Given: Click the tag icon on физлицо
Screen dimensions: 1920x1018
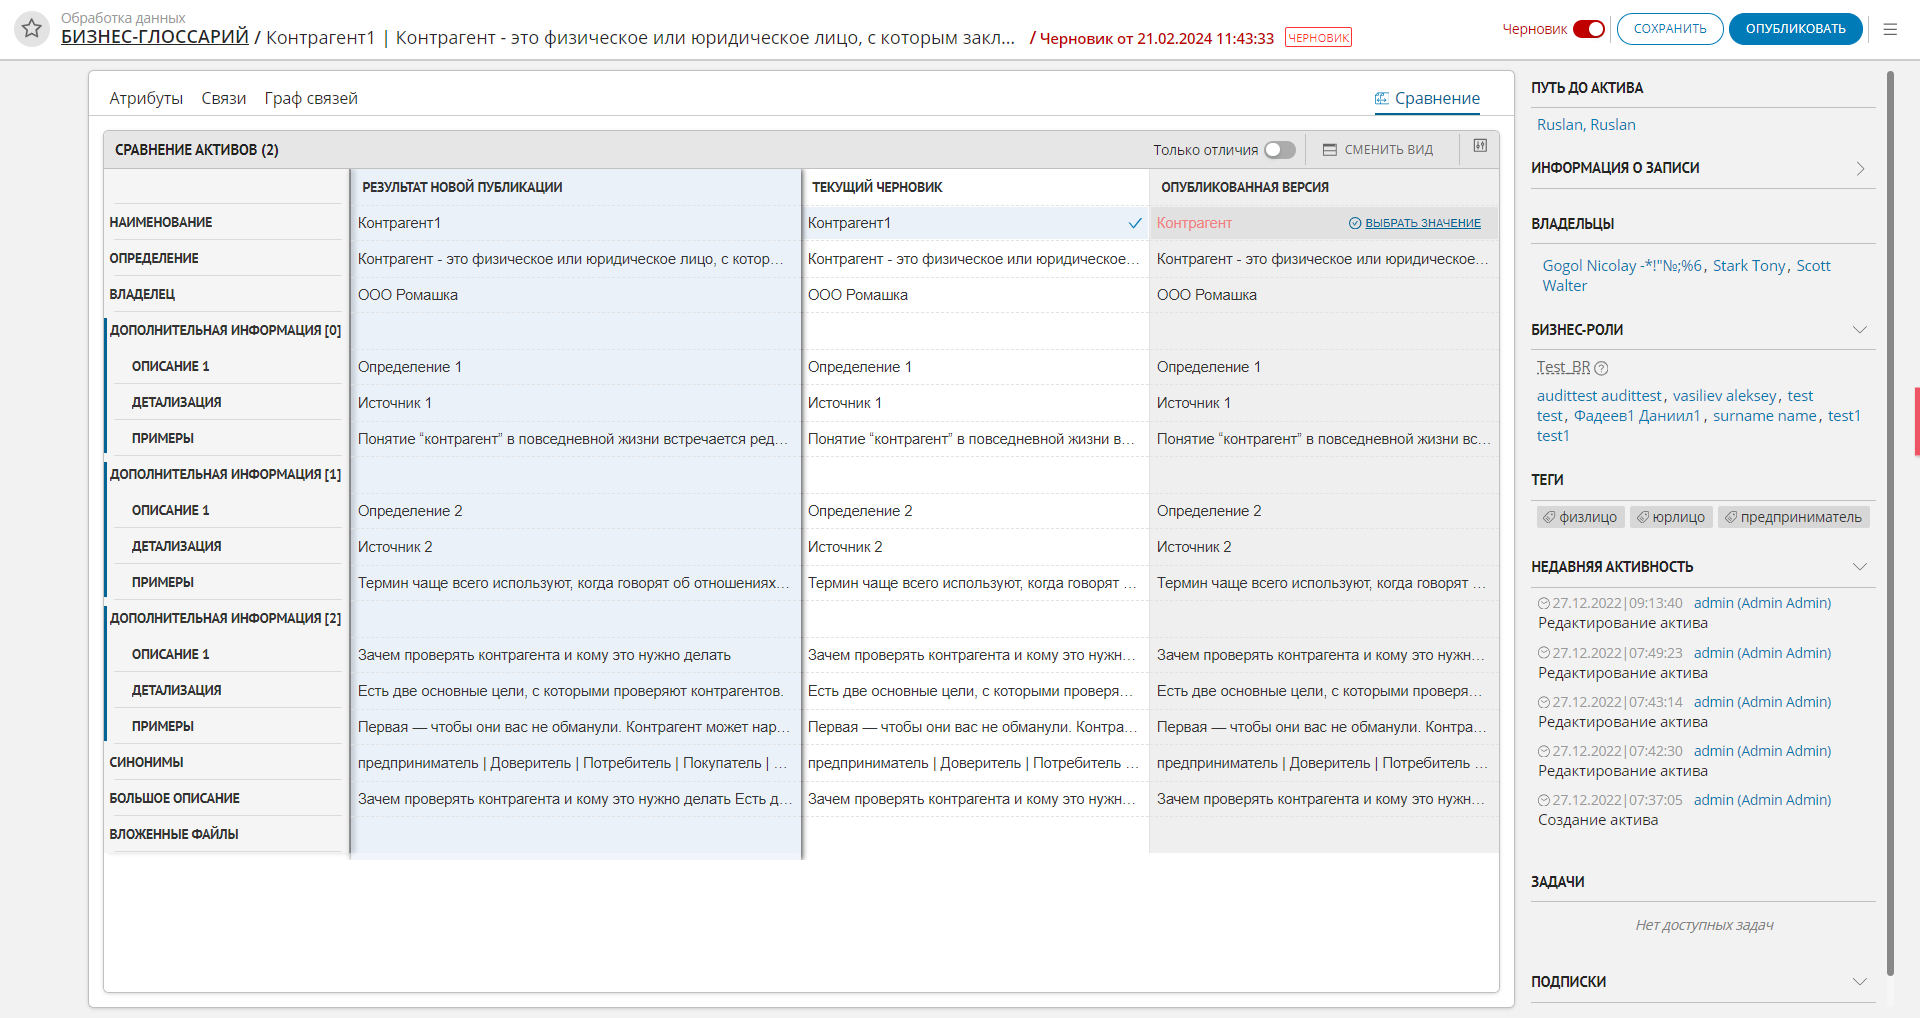Looking at the screenshot, I should [x=1549, y=517].
